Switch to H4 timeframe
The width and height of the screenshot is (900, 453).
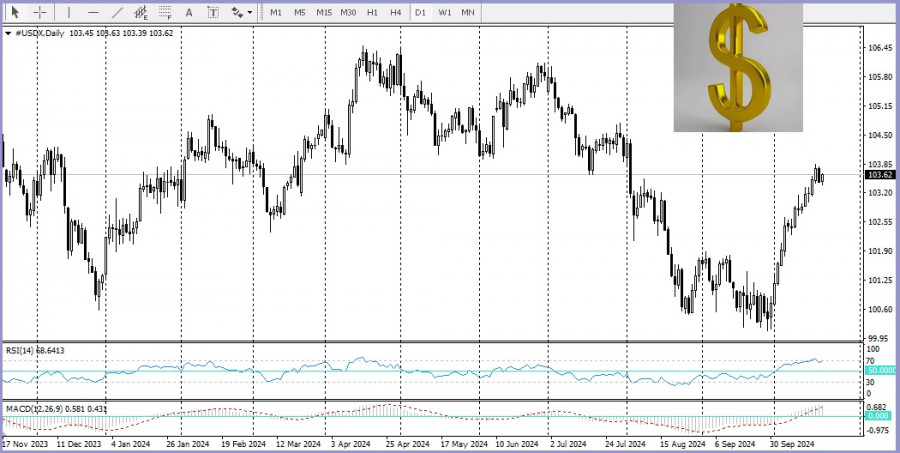(x=395, y=12)
